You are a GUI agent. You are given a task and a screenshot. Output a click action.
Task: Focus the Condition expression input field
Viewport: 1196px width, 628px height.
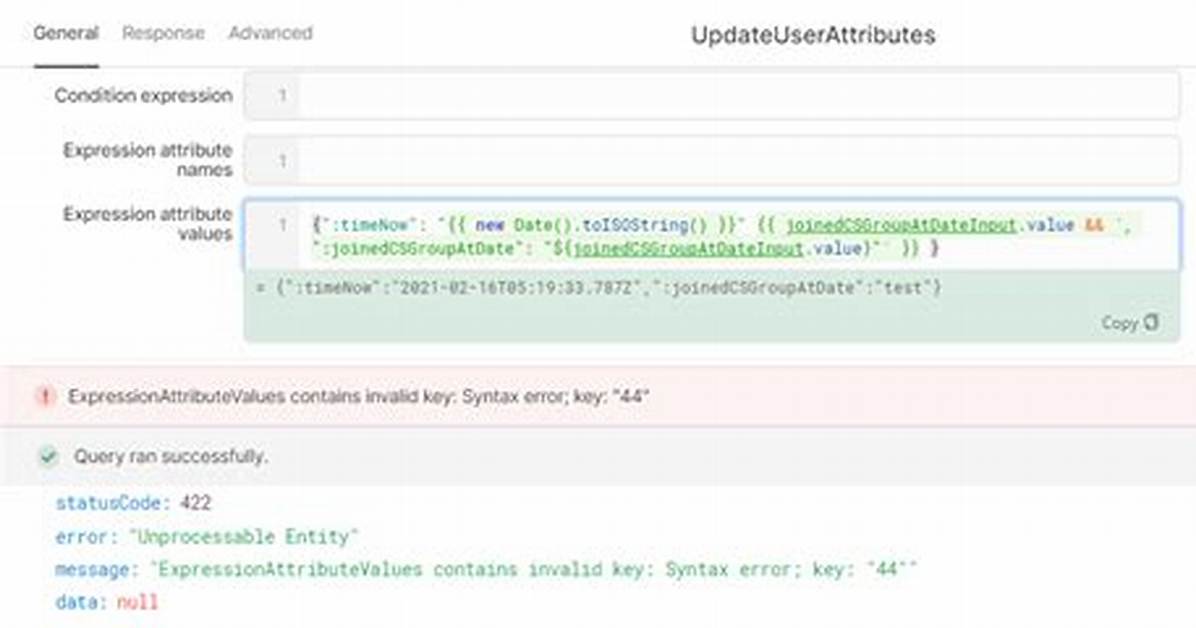click(712, 95)
